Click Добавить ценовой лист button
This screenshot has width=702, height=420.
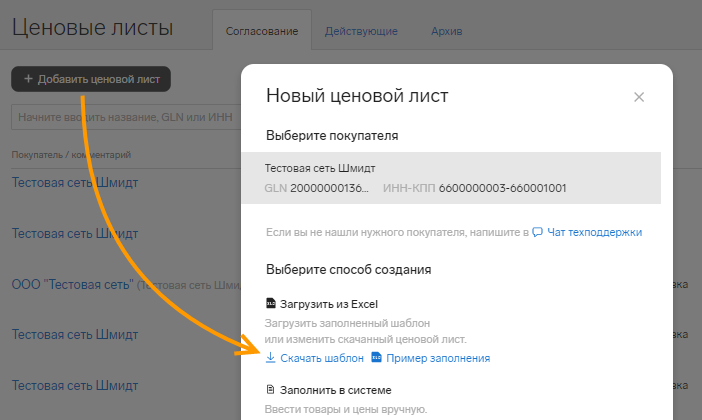pos(91,79)
